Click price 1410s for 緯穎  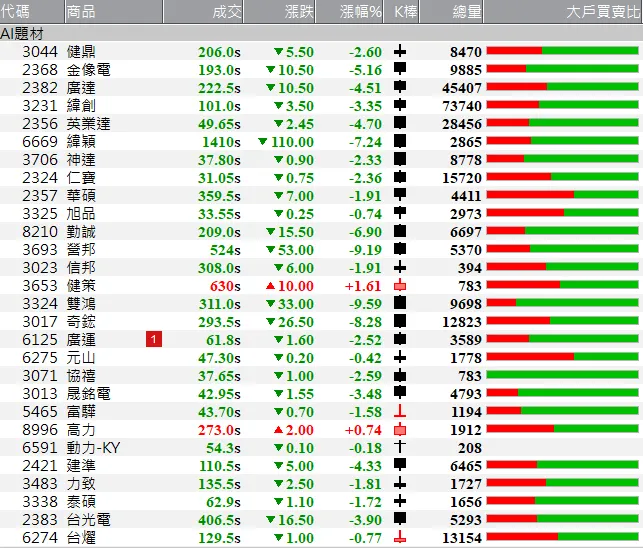click(x=221, y=142)
